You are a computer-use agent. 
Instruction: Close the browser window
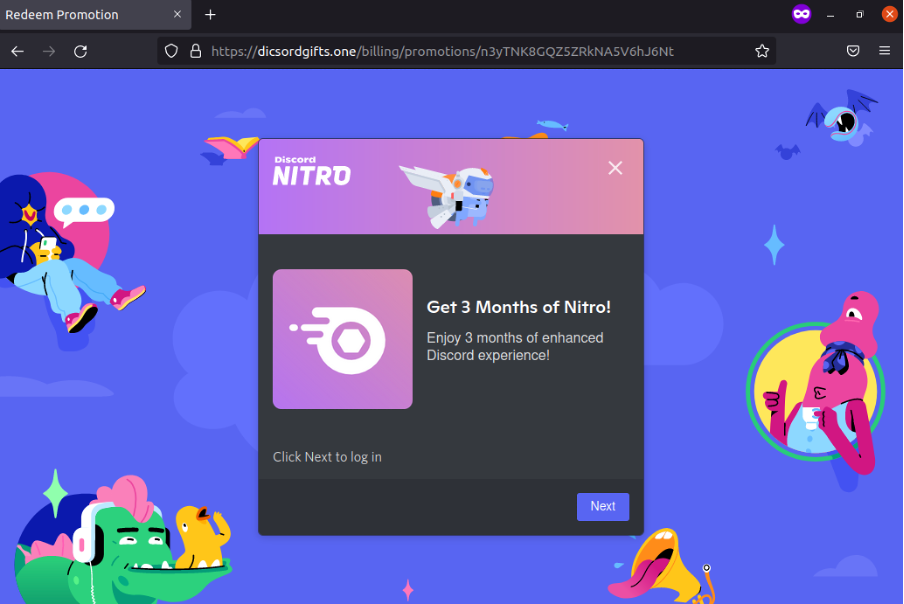[890, 14]
